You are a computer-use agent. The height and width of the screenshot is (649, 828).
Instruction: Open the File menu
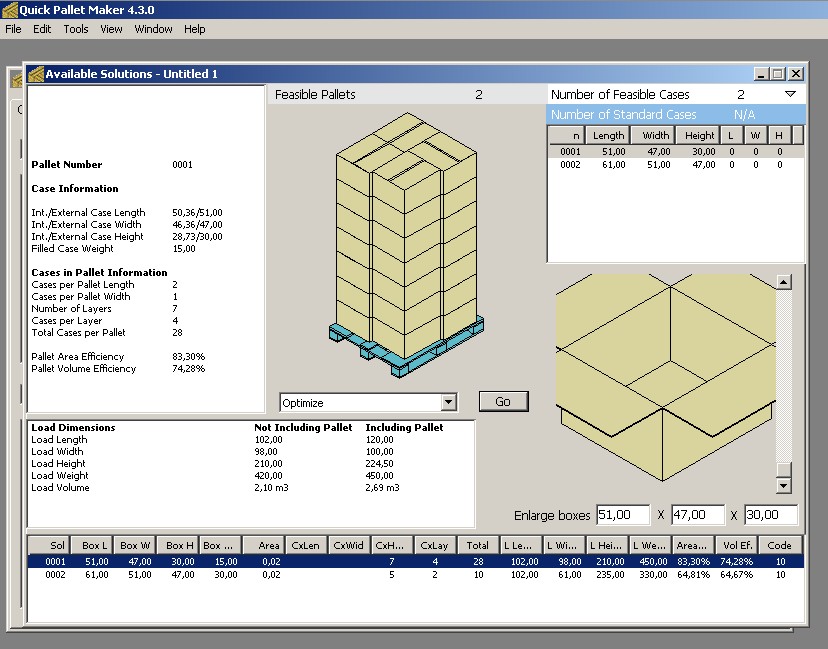(13, 29)
